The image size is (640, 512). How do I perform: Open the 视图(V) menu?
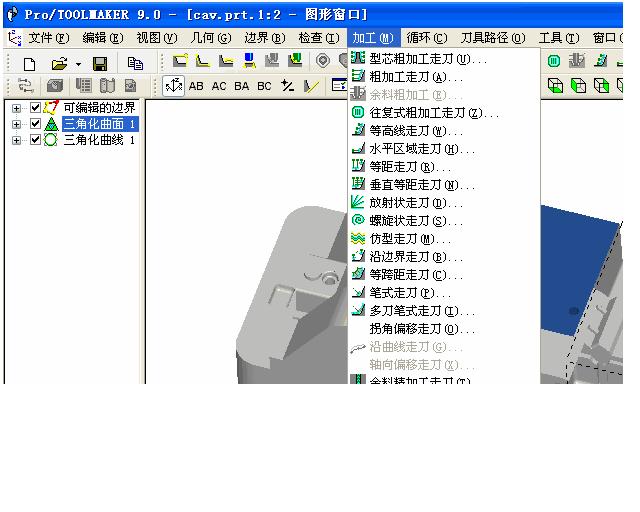pyautogui.click(x=157, y=38)
